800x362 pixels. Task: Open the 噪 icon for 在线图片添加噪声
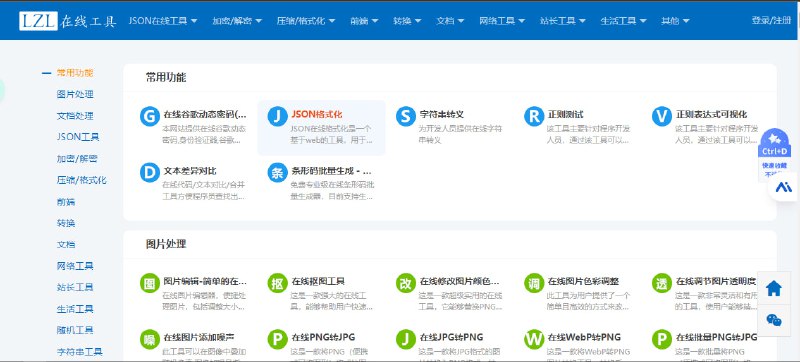(x=149, y=340)
